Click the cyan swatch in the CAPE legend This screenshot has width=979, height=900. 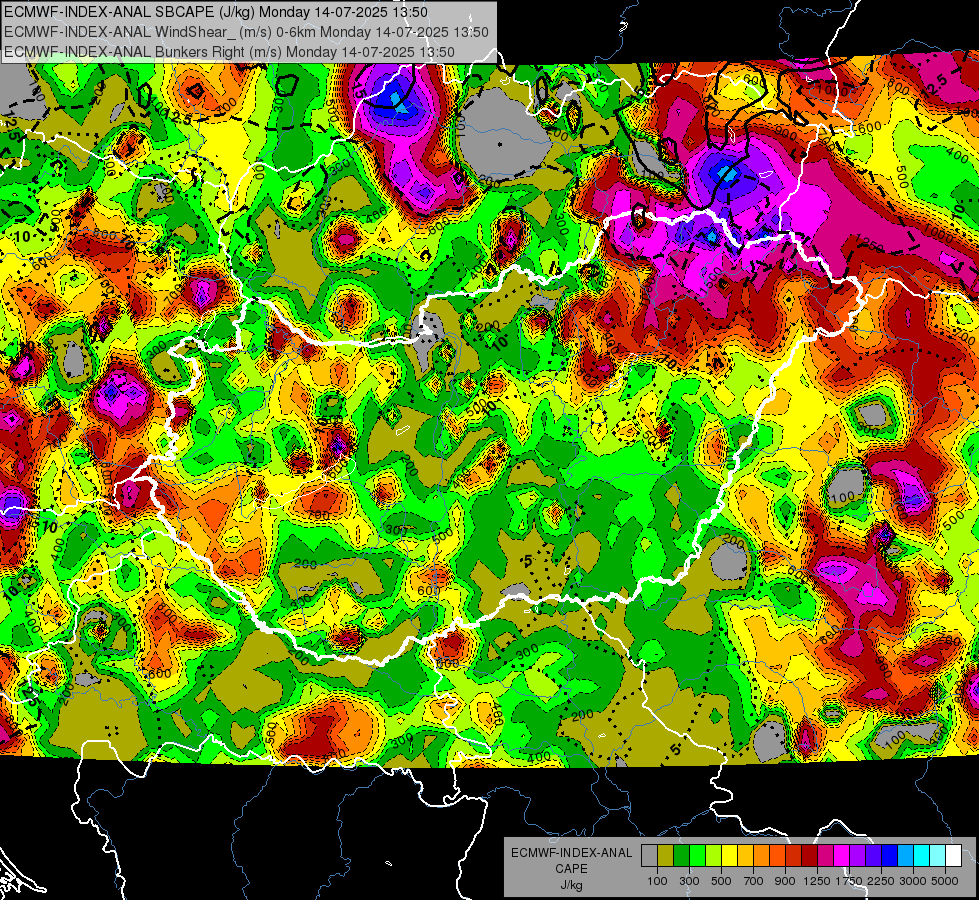click(x=922, y=855)
